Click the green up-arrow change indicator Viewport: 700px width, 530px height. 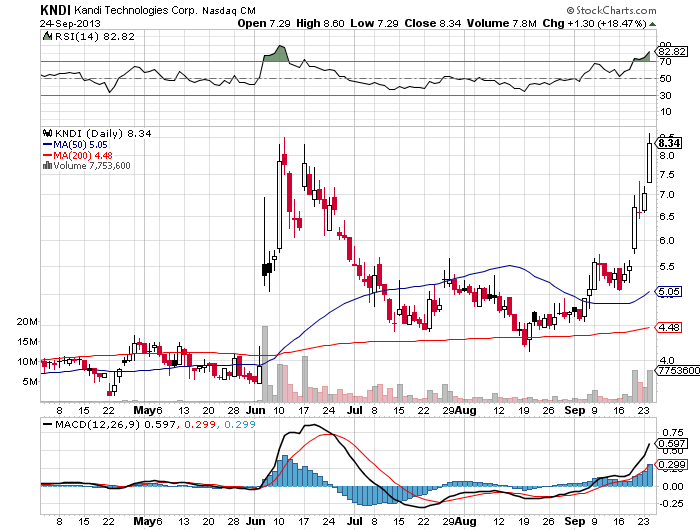[652, 24]
